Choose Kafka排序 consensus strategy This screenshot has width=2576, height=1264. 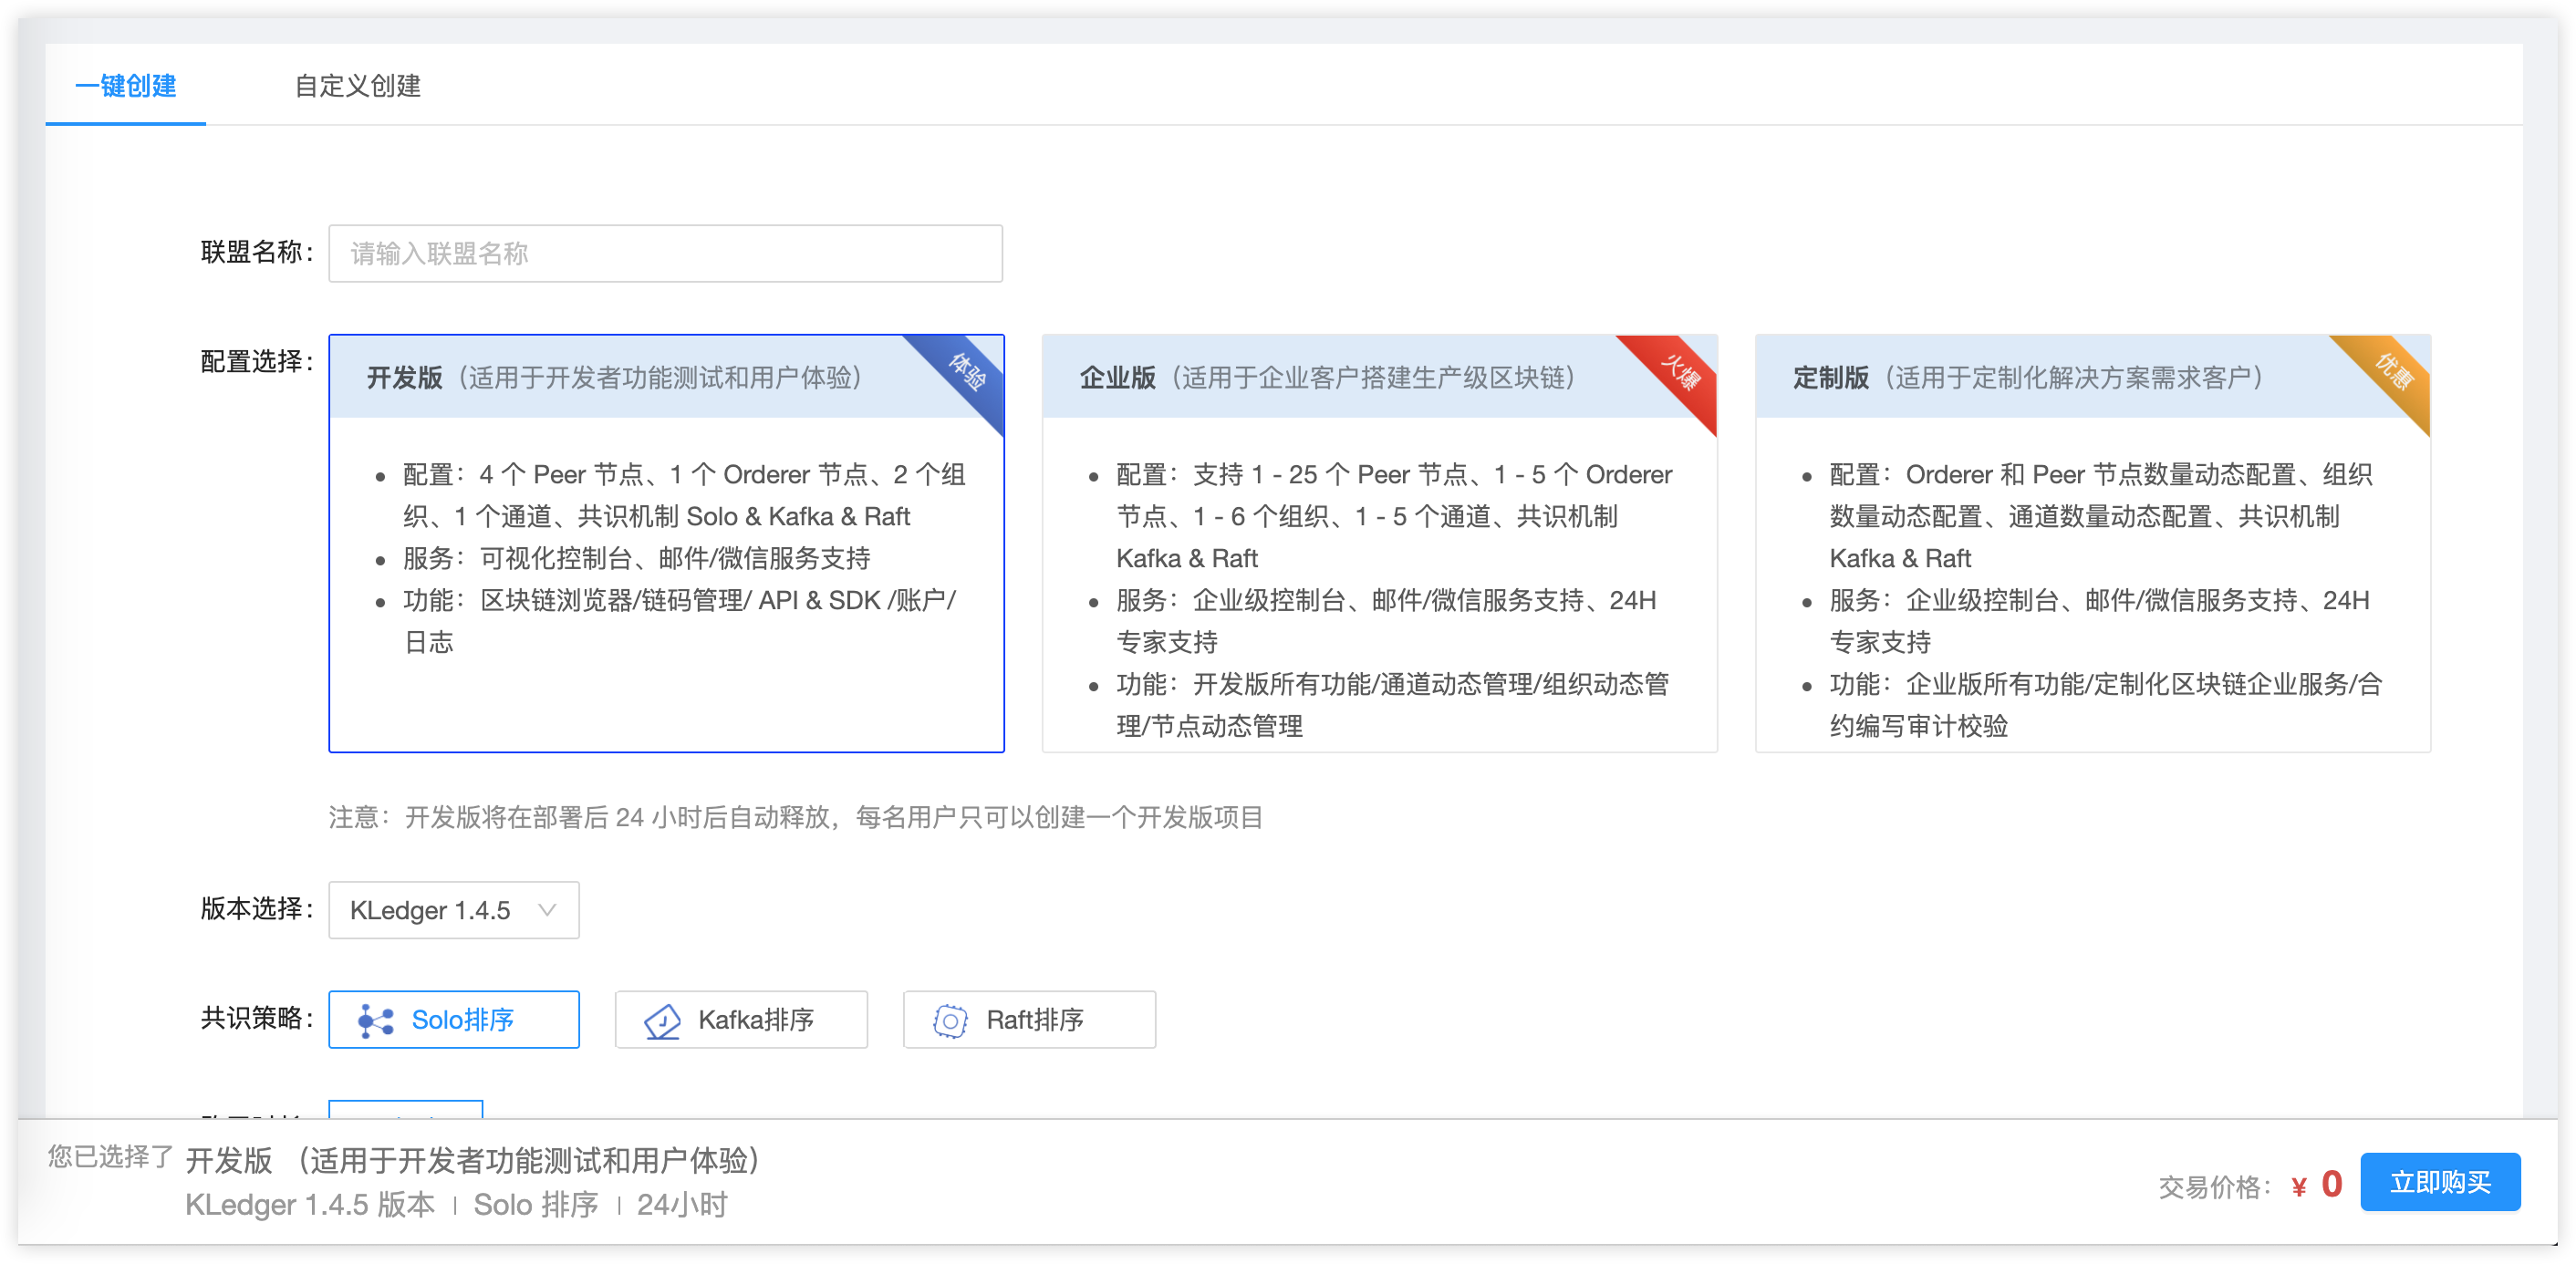[x=741, y=1019]
